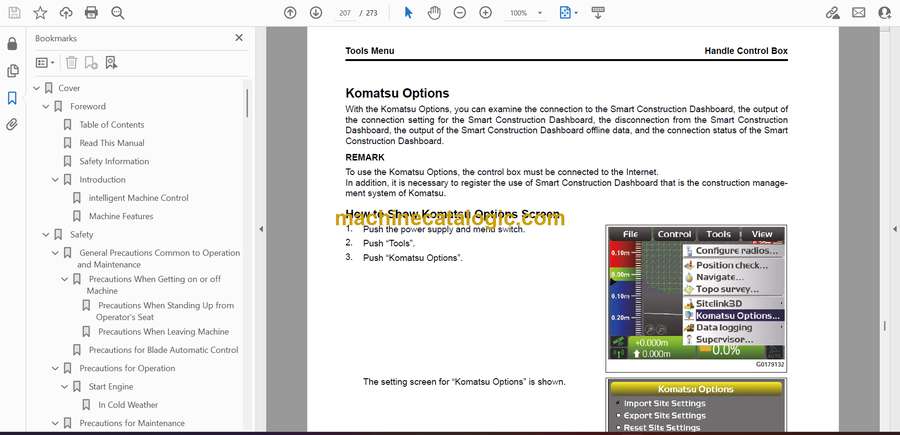Viewport: 900px width, 435px height.
Task: Activate the hand pan tool
Action: tap(434, 13)
